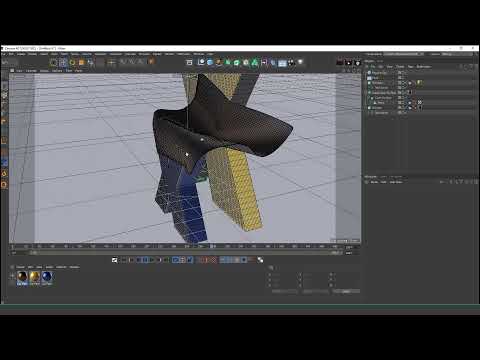This screenshot has width=480, height=360.
Task: Open middle dropdown in Coordinate Manager
Action: (315, 291)
